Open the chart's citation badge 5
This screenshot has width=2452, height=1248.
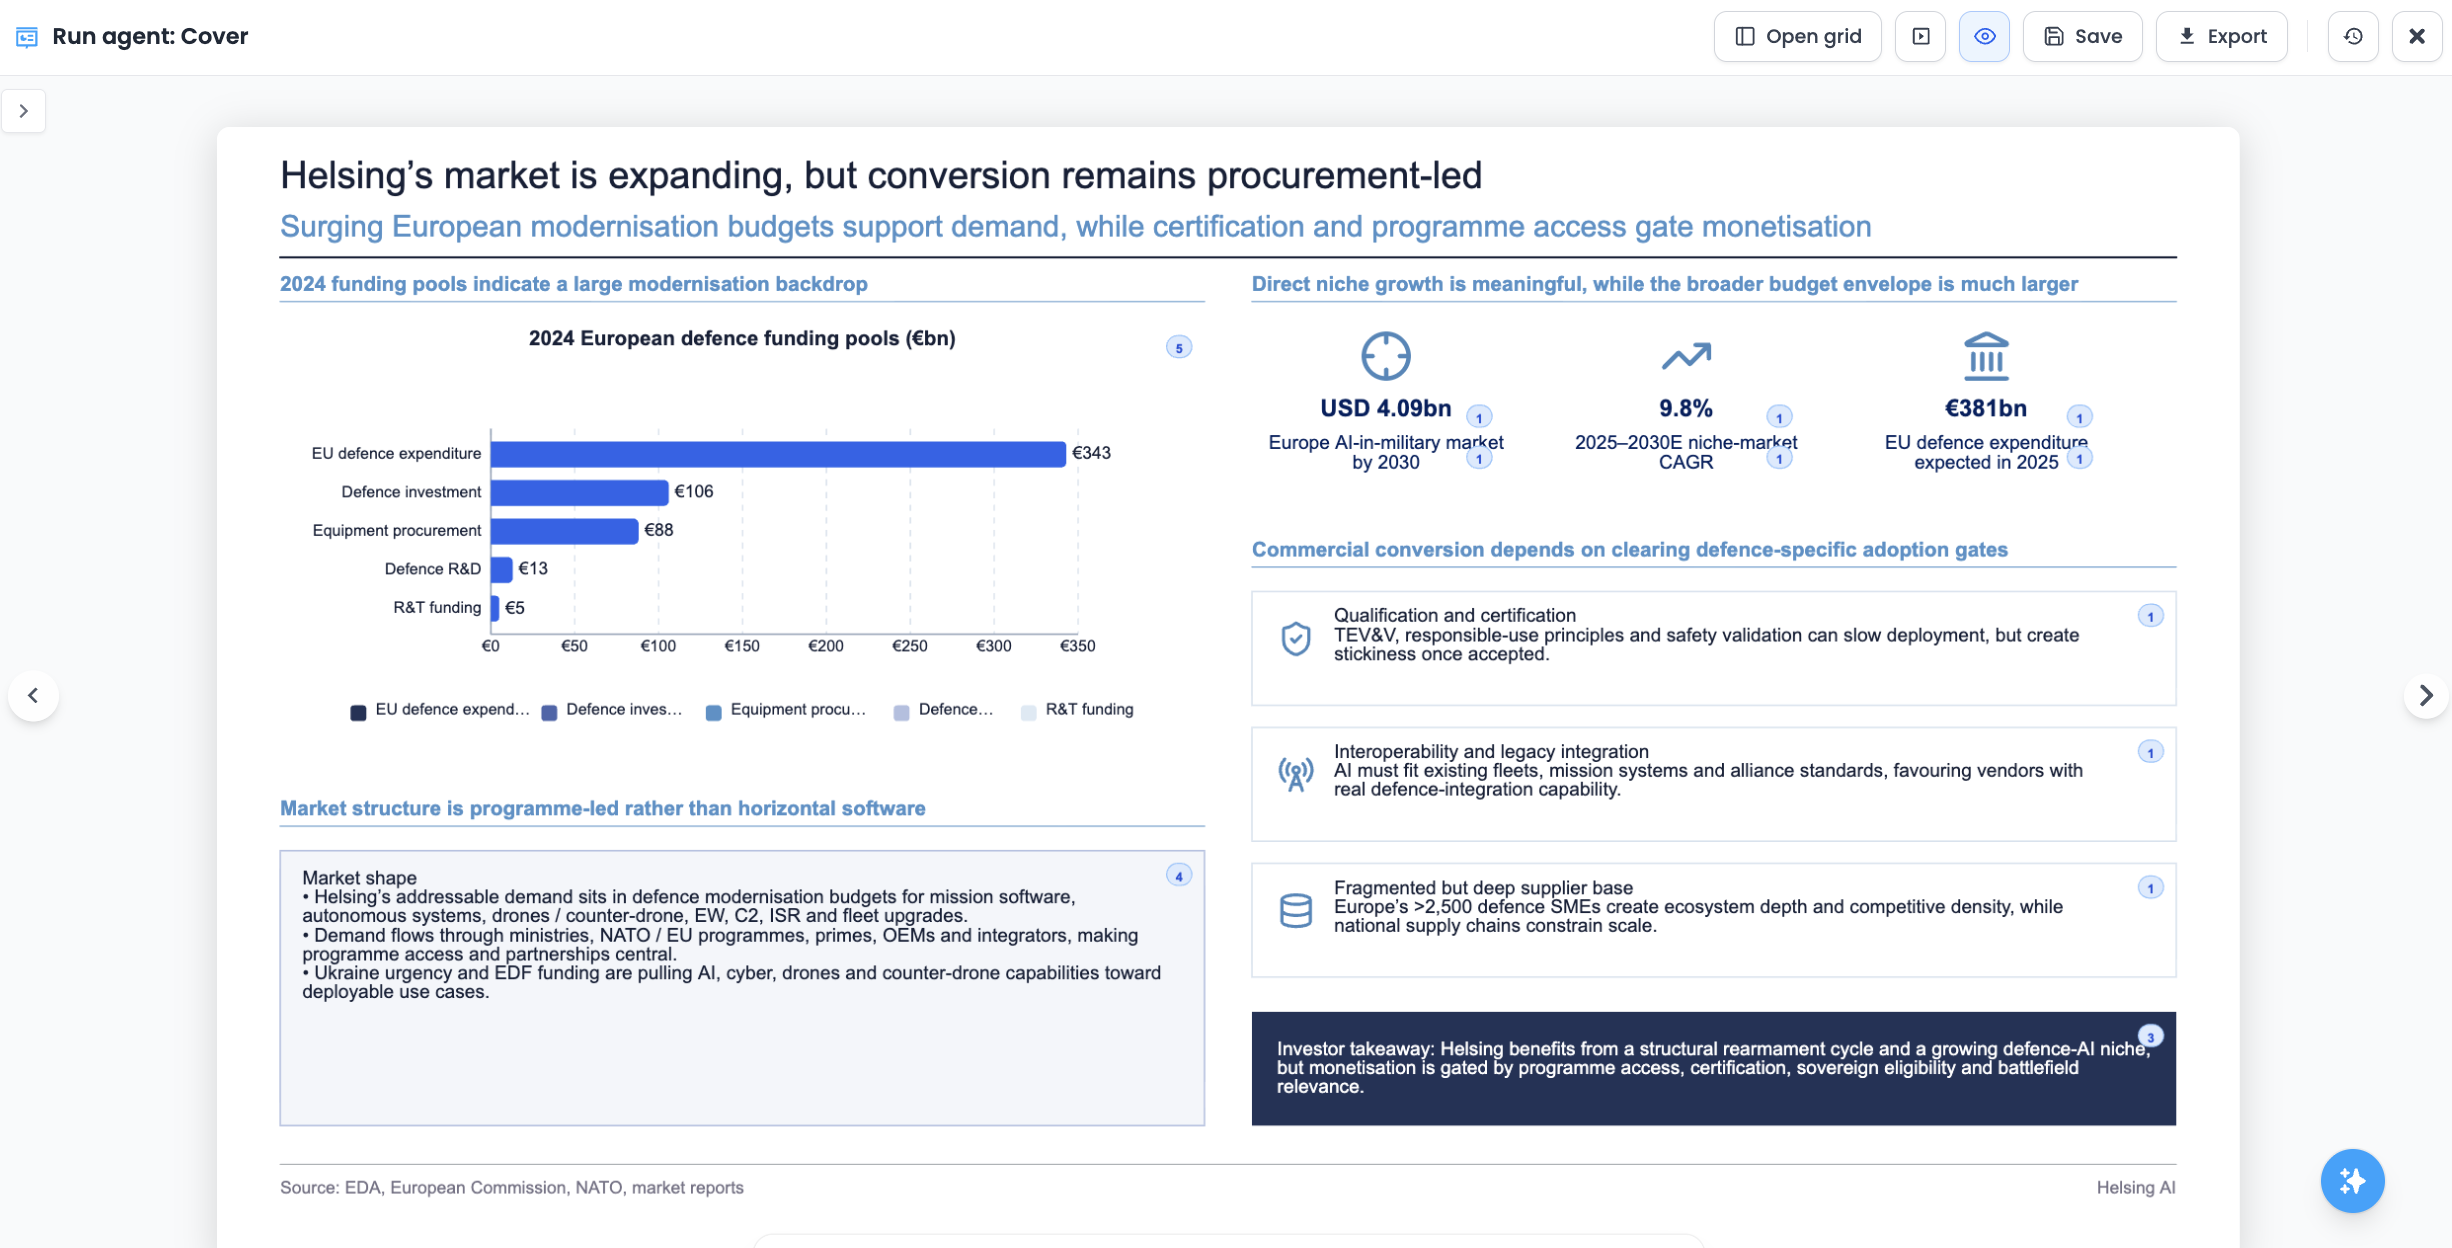coord(1179,348)
